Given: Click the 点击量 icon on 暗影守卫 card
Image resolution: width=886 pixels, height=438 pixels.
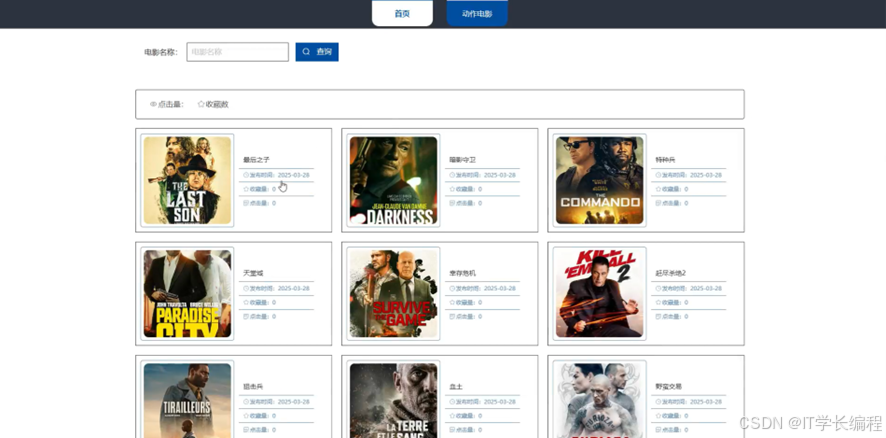Looking at the screenshot, I should tap(452, 203).
